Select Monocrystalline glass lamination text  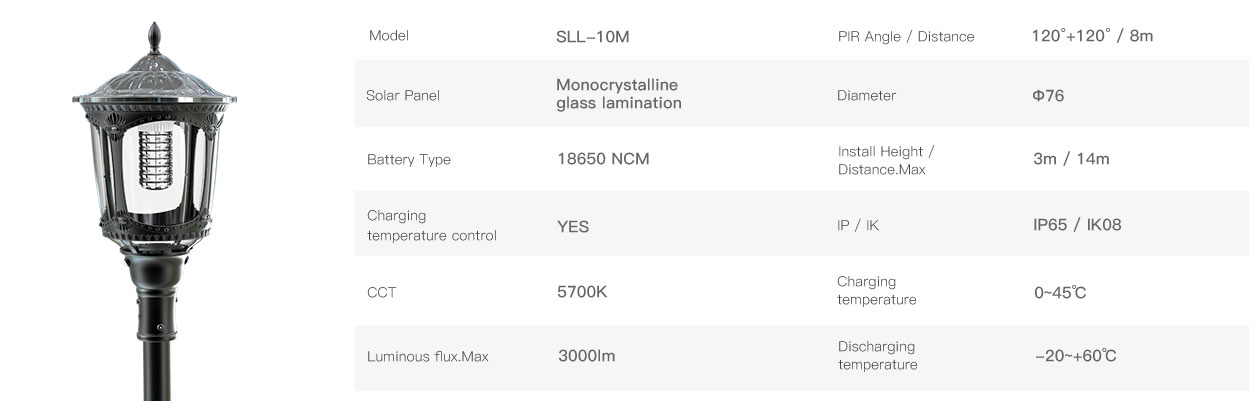pos(618,94)
